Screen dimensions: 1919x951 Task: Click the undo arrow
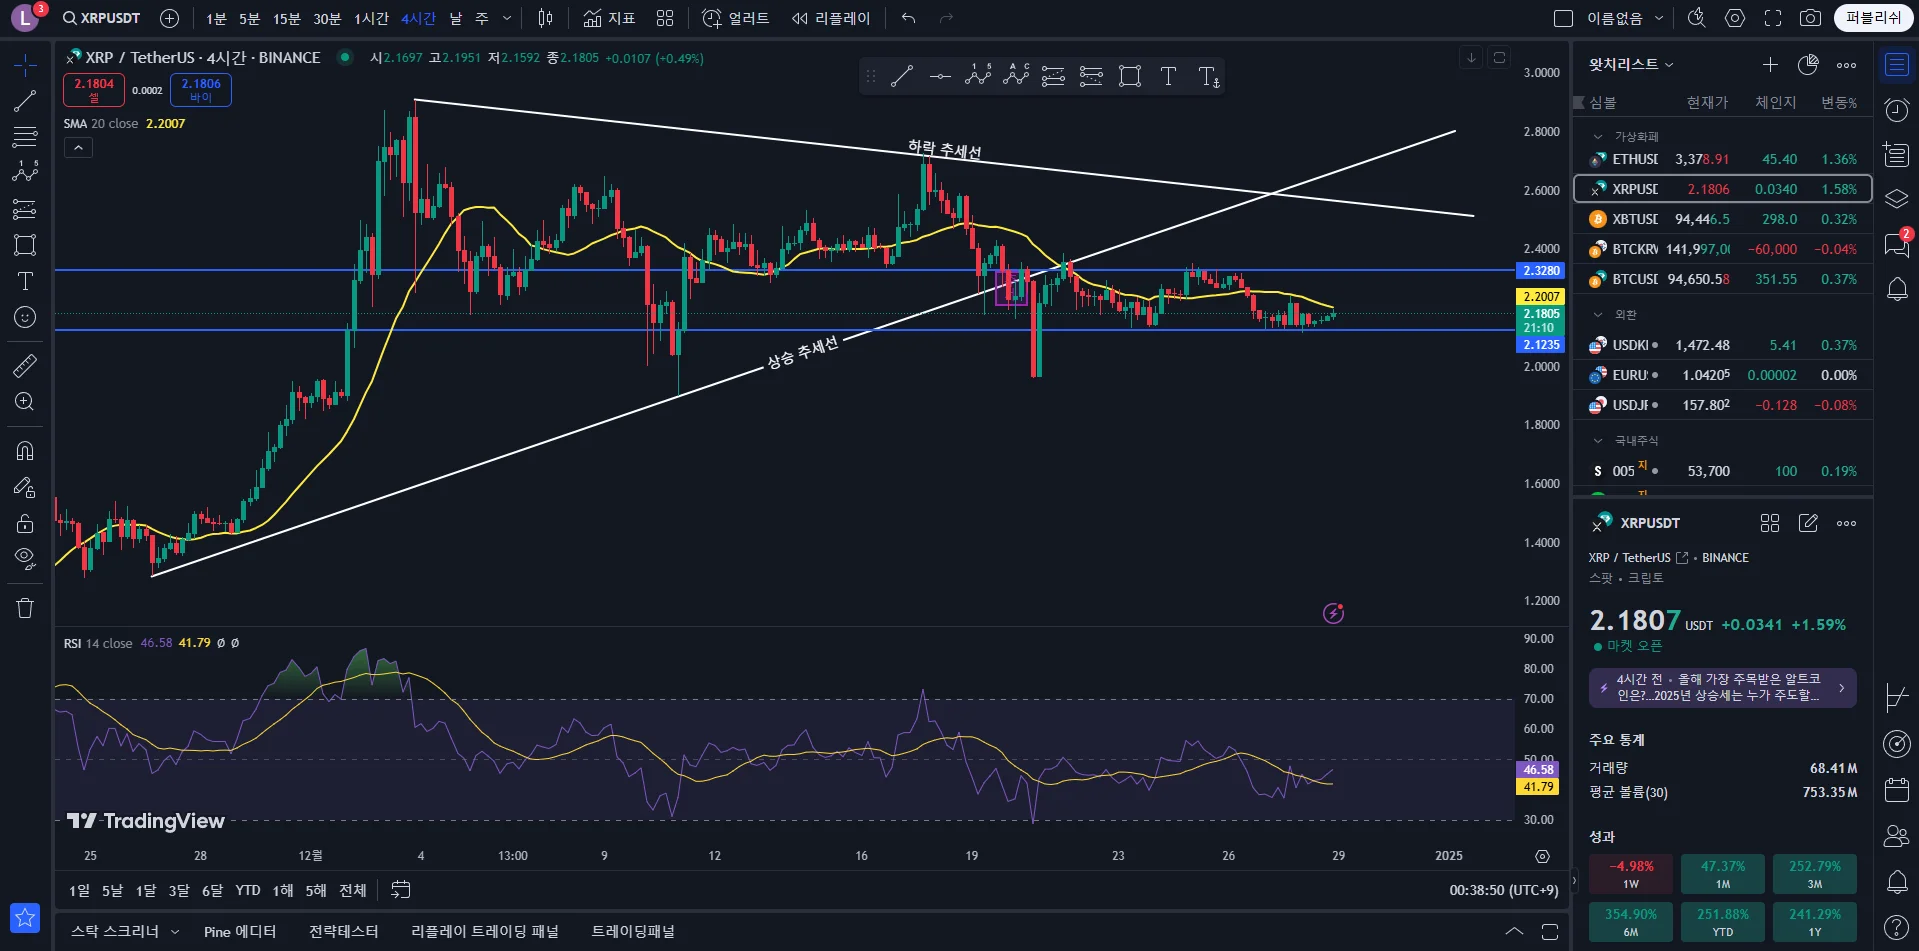coord(908,18)
